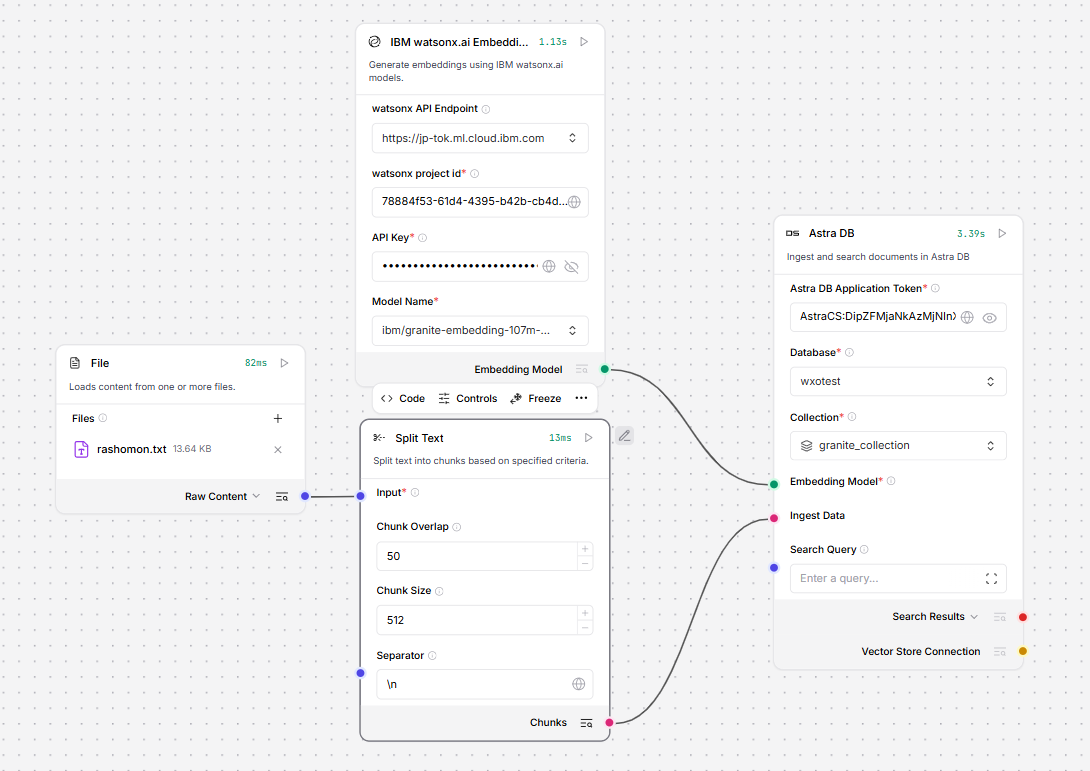This screenshot has width=1090, height=771.
Task: Open info tooltip for Files
Action: point(103,419)
